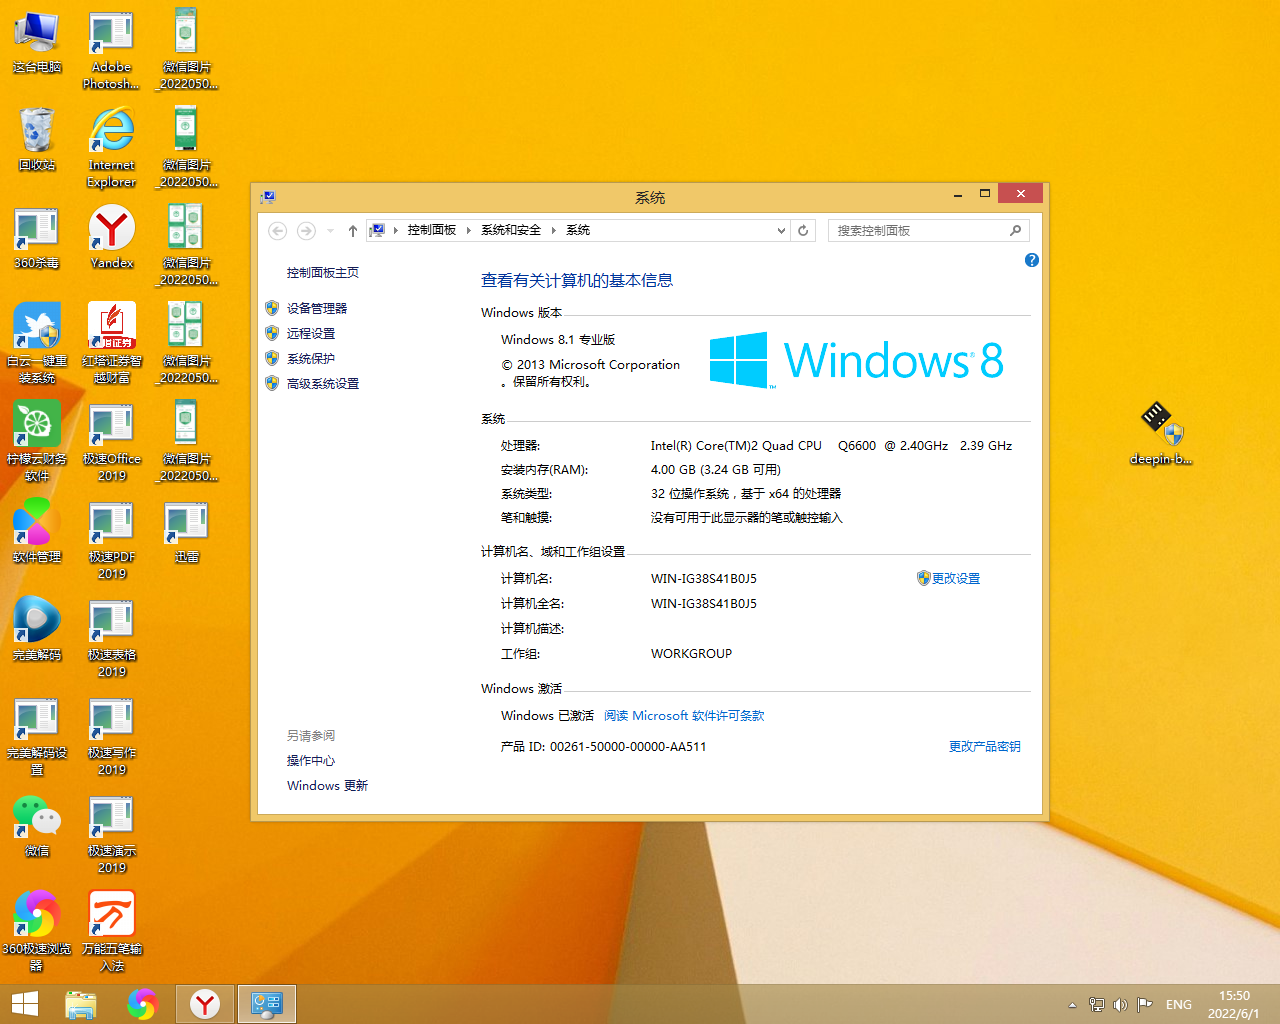
Task: Open the Recycle Bin desktop icon
Action: [x=37, y=139]
